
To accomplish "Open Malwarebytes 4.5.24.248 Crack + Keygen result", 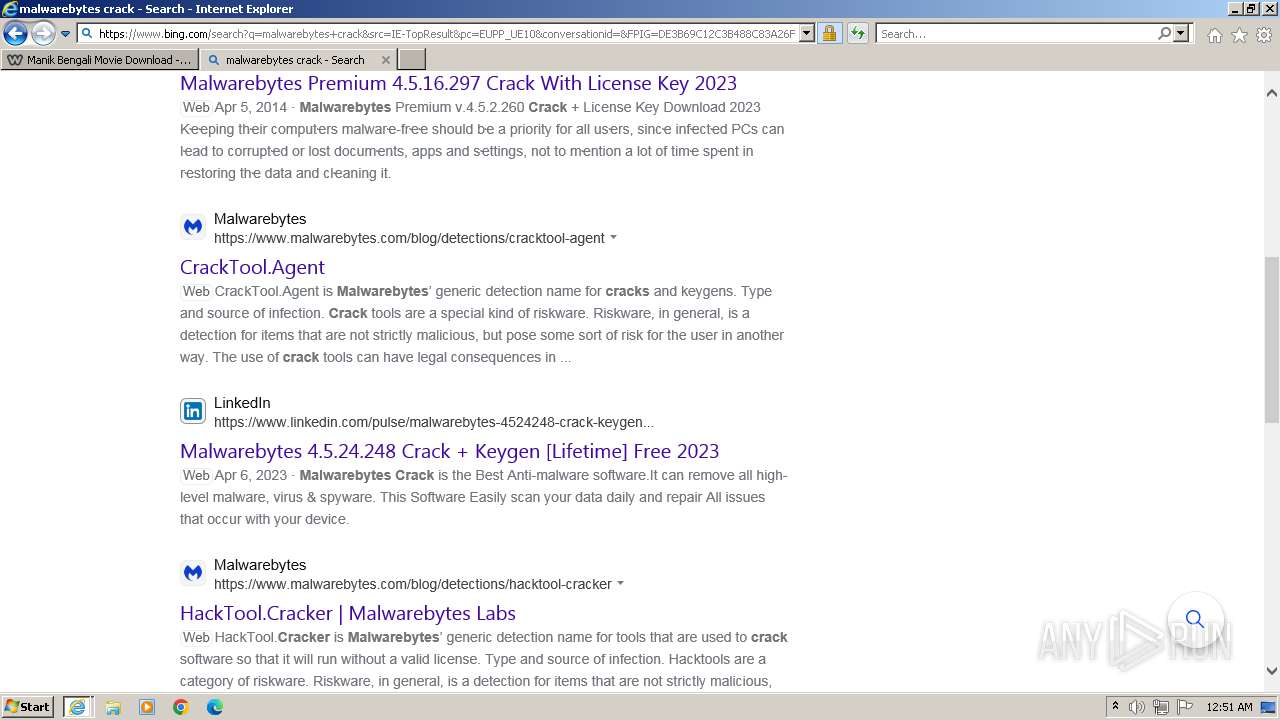I will 450,451.
